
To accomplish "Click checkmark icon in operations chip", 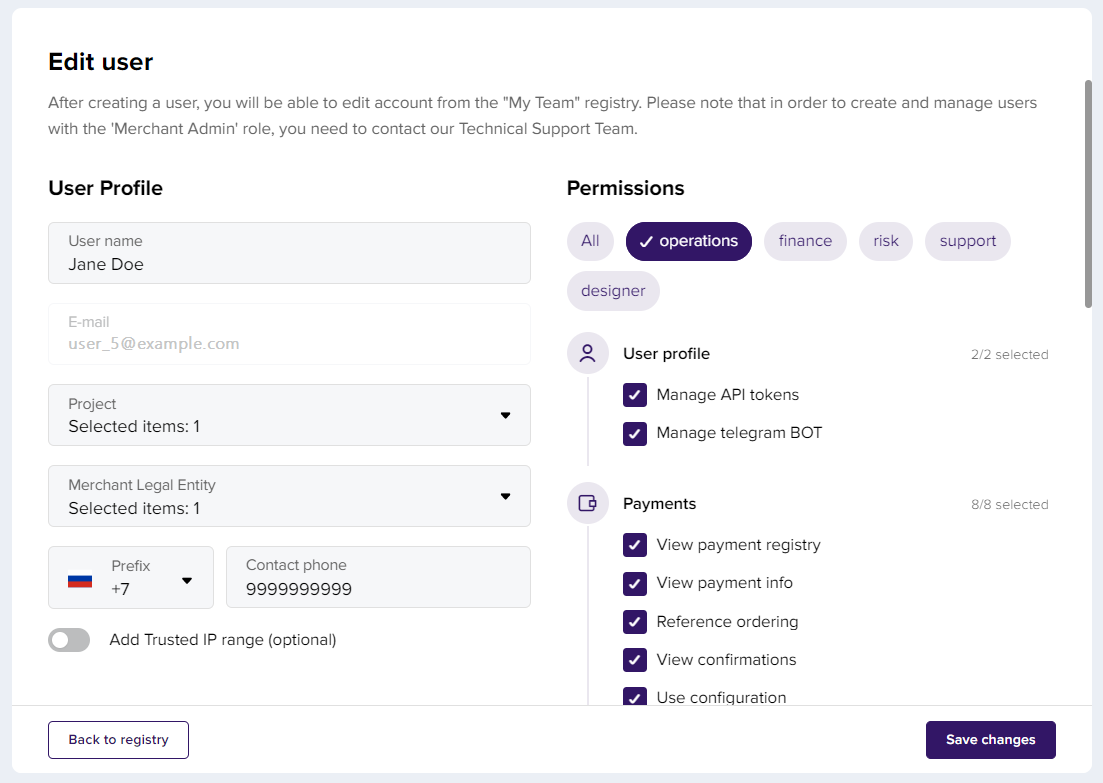I will [646, 241].
